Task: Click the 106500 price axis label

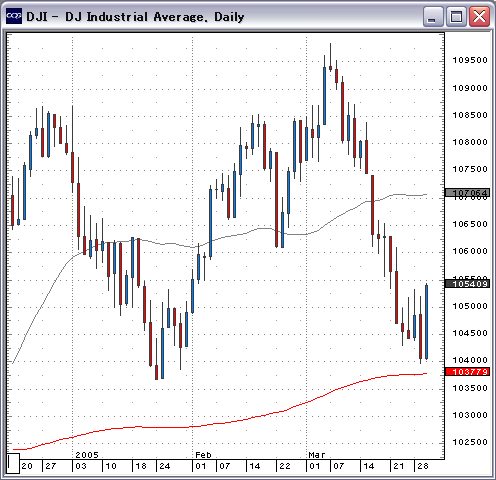Action: 470,224
